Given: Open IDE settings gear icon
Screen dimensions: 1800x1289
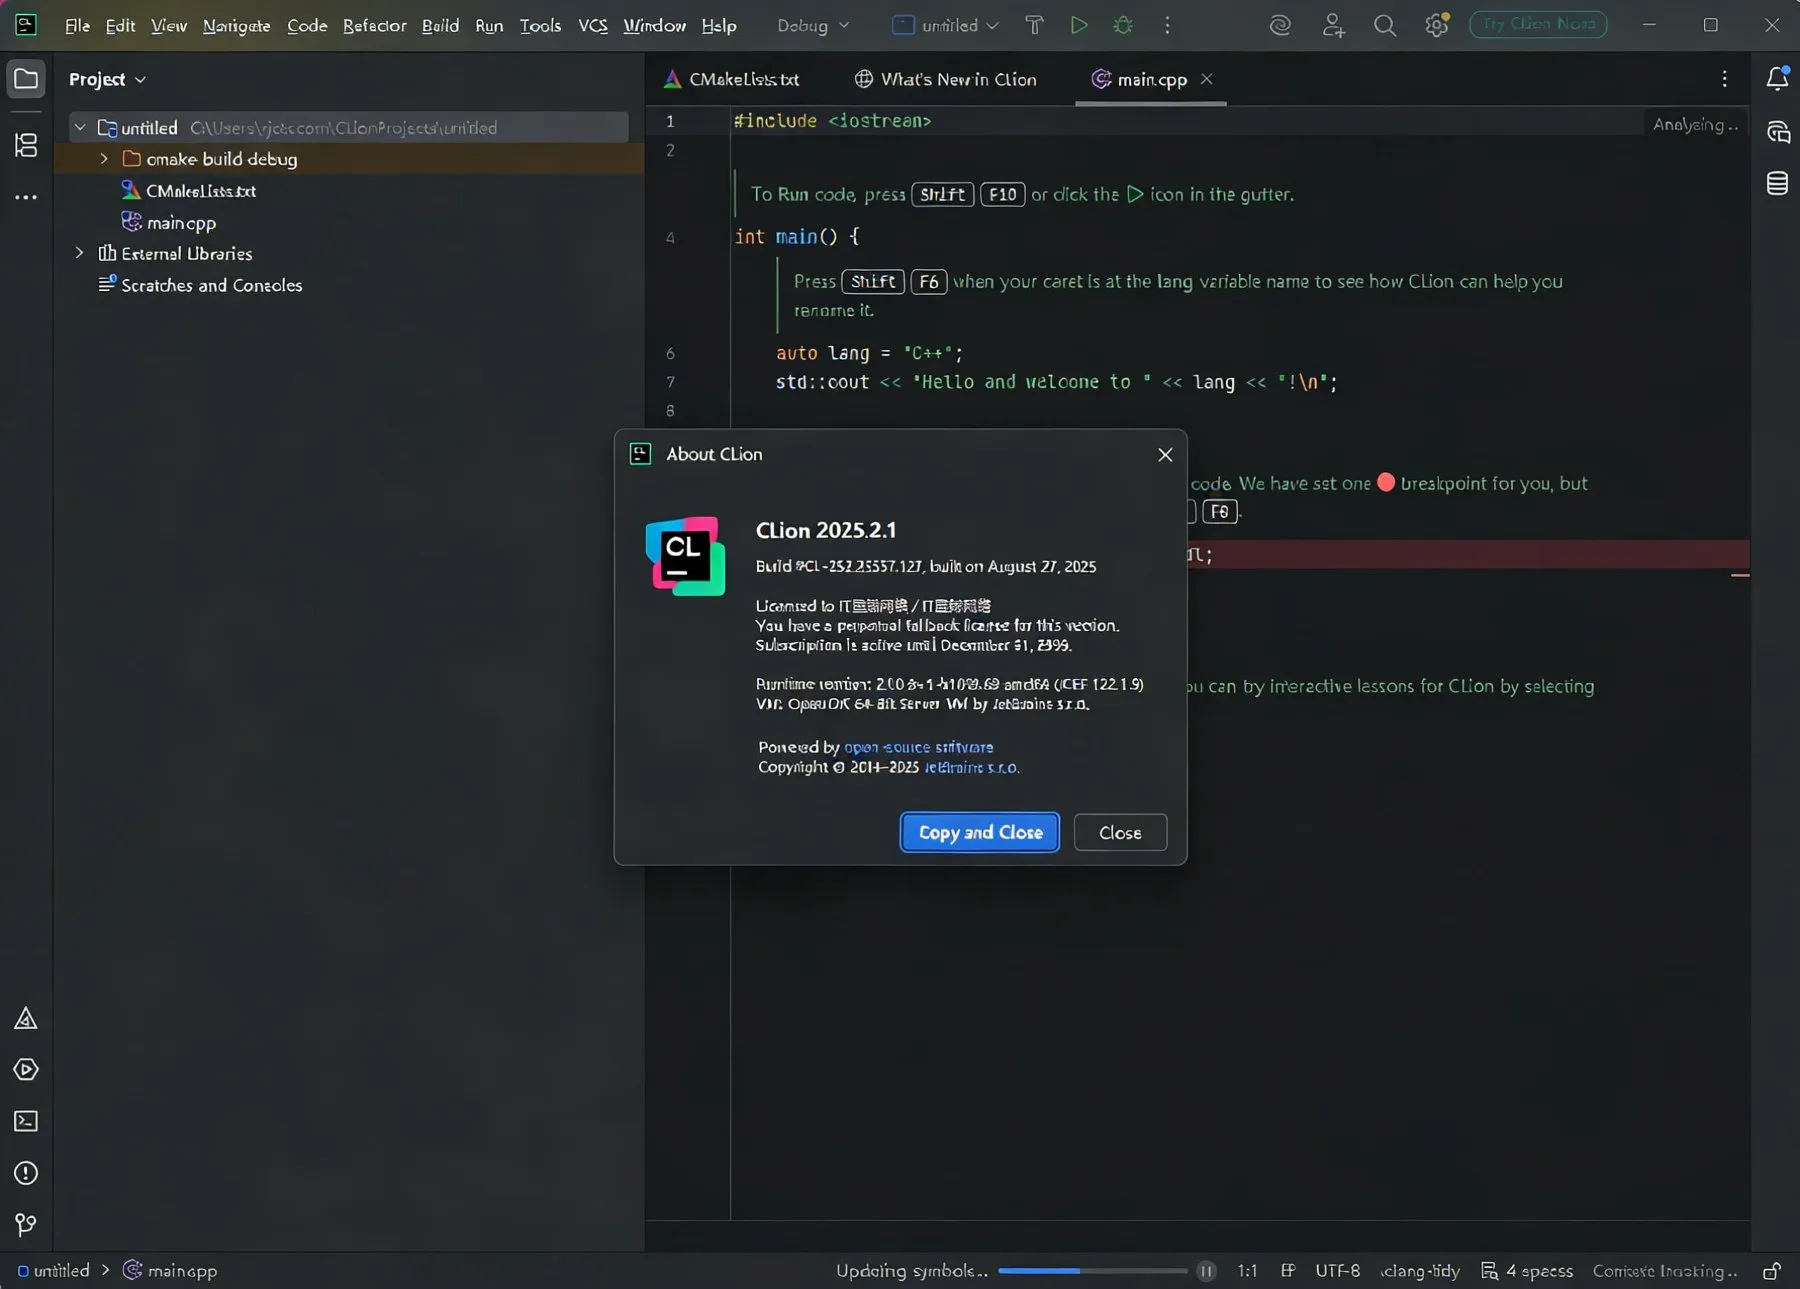Looking at the screenshot, I should [x=1437, y=25].
